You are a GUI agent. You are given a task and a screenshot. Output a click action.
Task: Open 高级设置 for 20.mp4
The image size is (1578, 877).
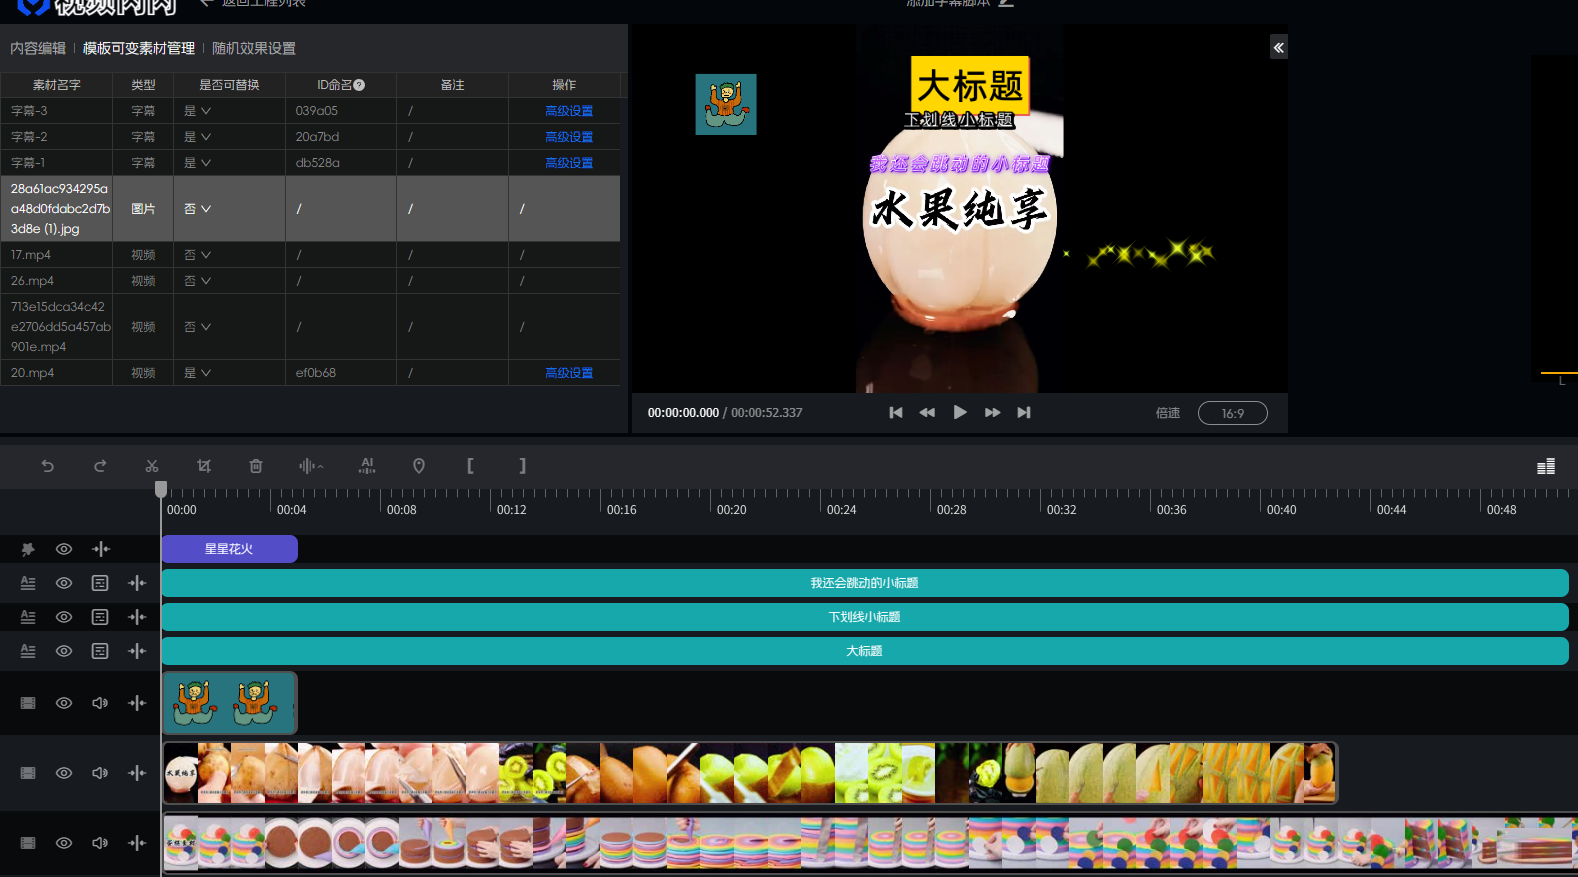(x=569, y=373)
